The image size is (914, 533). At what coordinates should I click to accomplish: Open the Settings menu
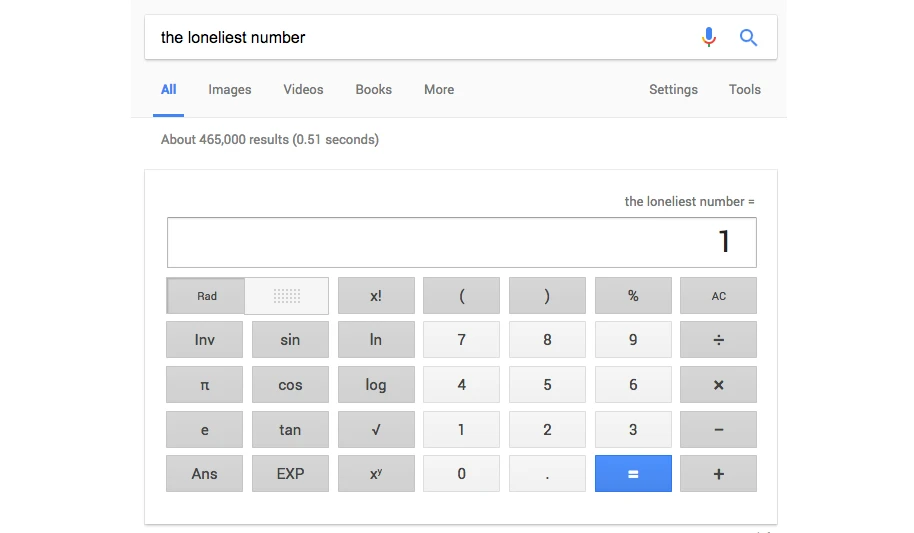click(673, 89)
